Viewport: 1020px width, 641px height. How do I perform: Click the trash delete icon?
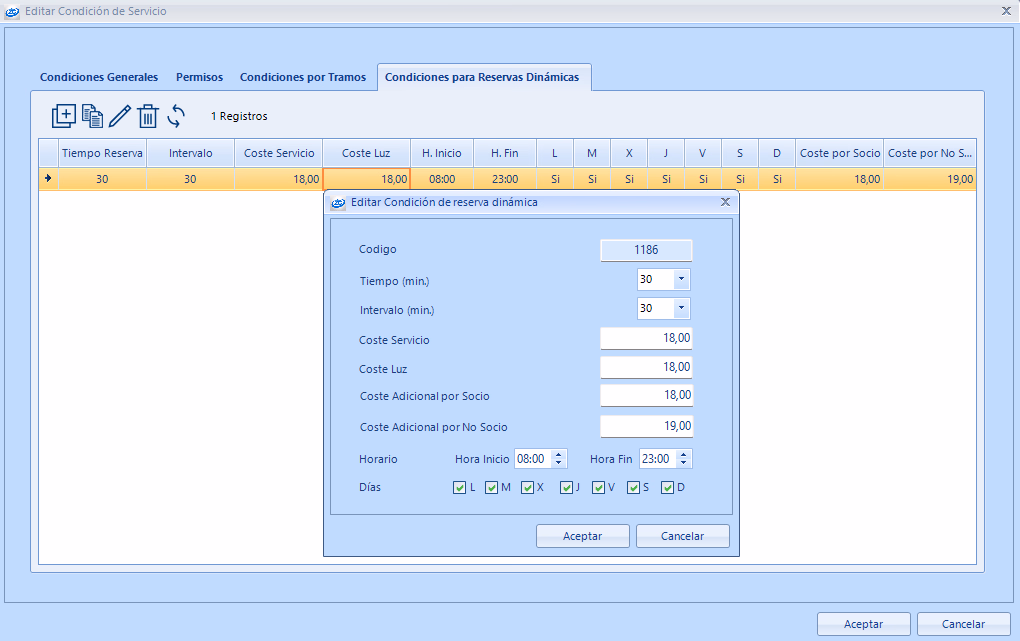click(x=148, y=116)
